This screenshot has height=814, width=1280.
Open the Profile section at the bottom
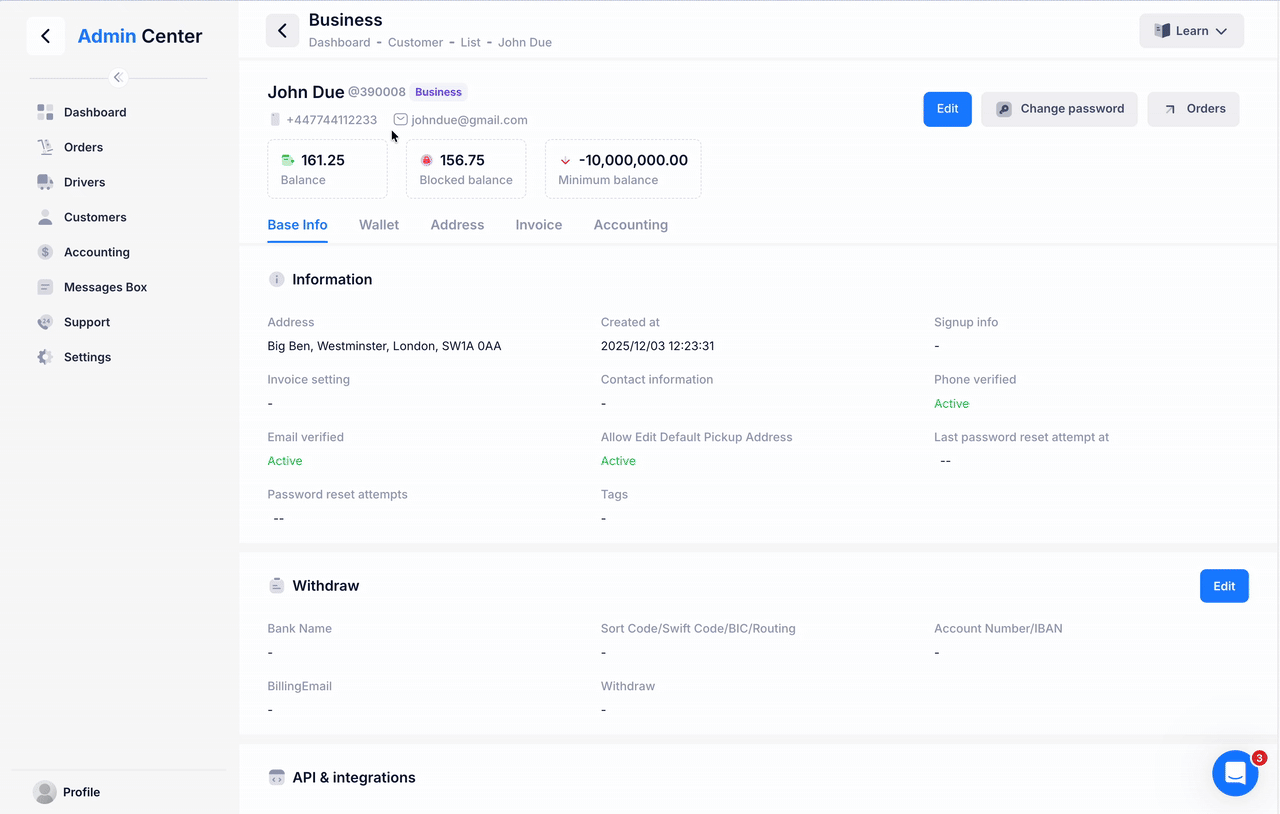[x=66, y=792]
